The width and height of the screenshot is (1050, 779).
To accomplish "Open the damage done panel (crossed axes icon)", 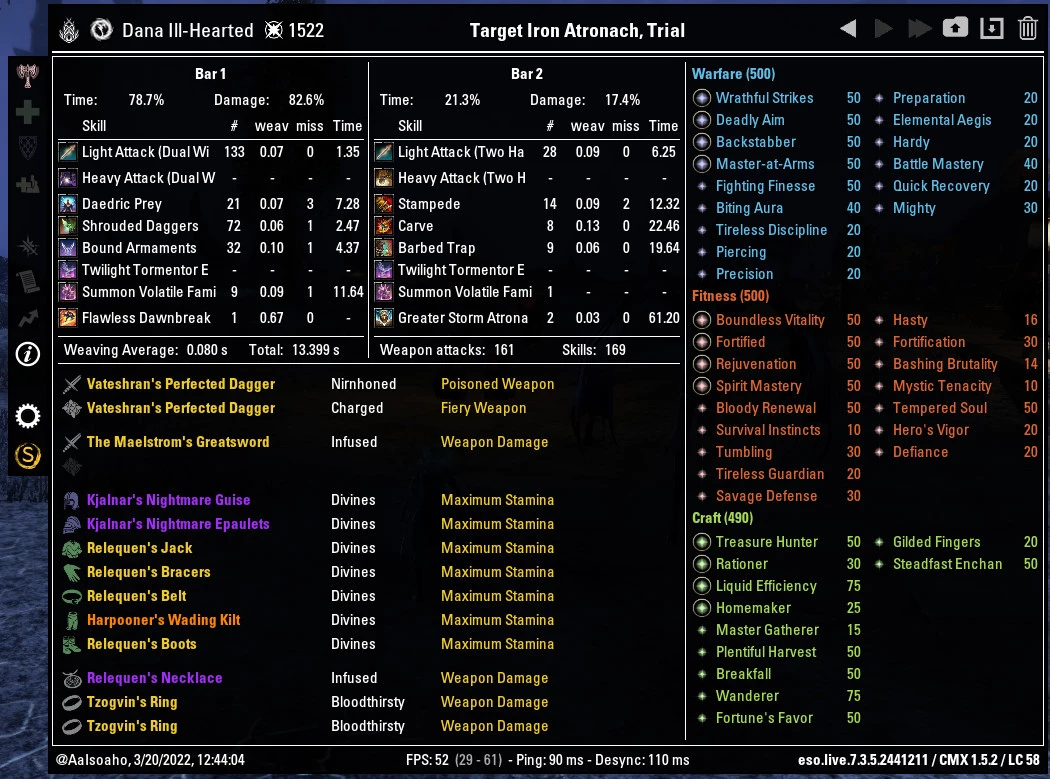I will pos(27,76).
